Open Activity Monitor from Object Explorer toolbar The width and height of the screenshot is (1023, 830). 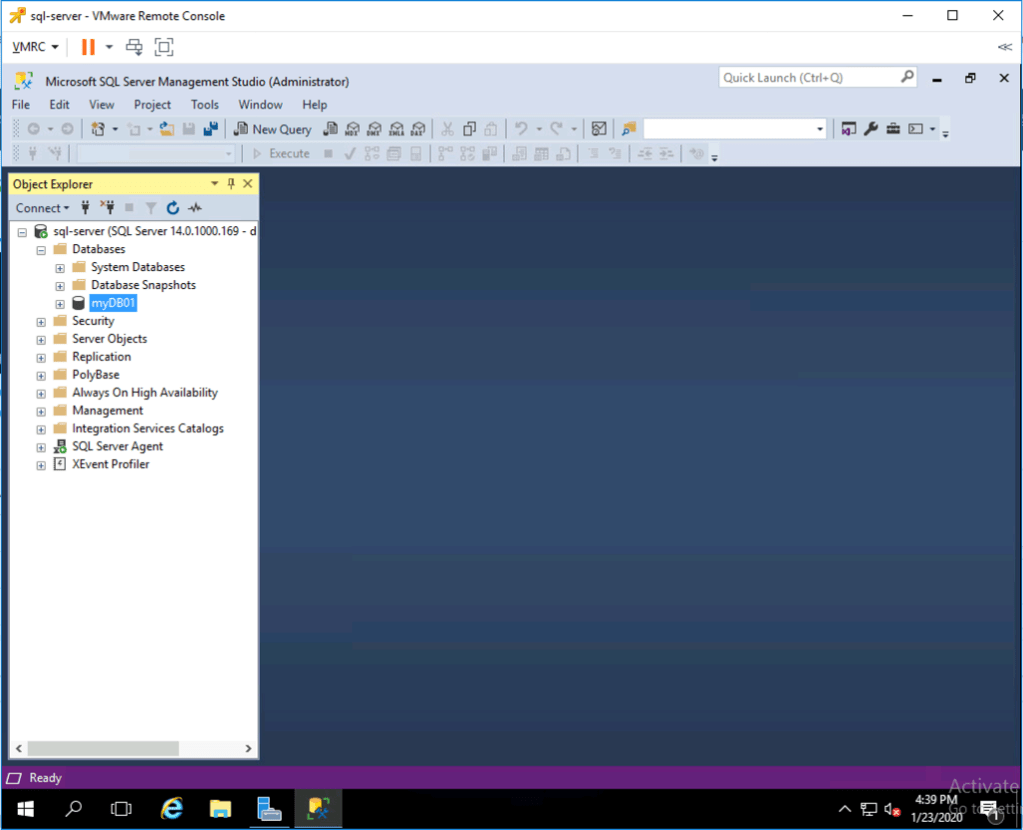pyautogui.click(x=195, y=208)
